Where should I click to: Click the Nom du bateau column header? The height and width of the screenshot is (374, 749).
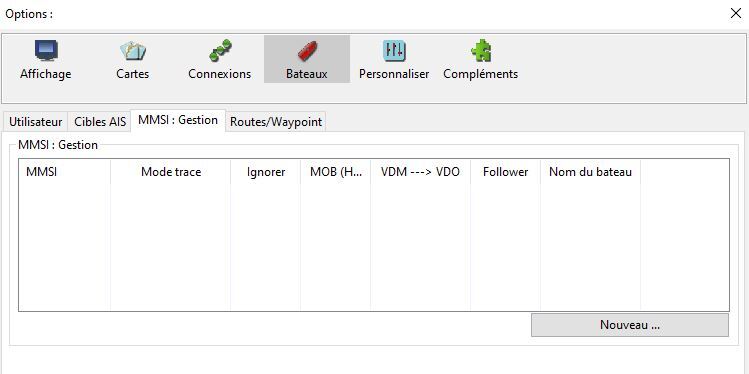(590, 172)
